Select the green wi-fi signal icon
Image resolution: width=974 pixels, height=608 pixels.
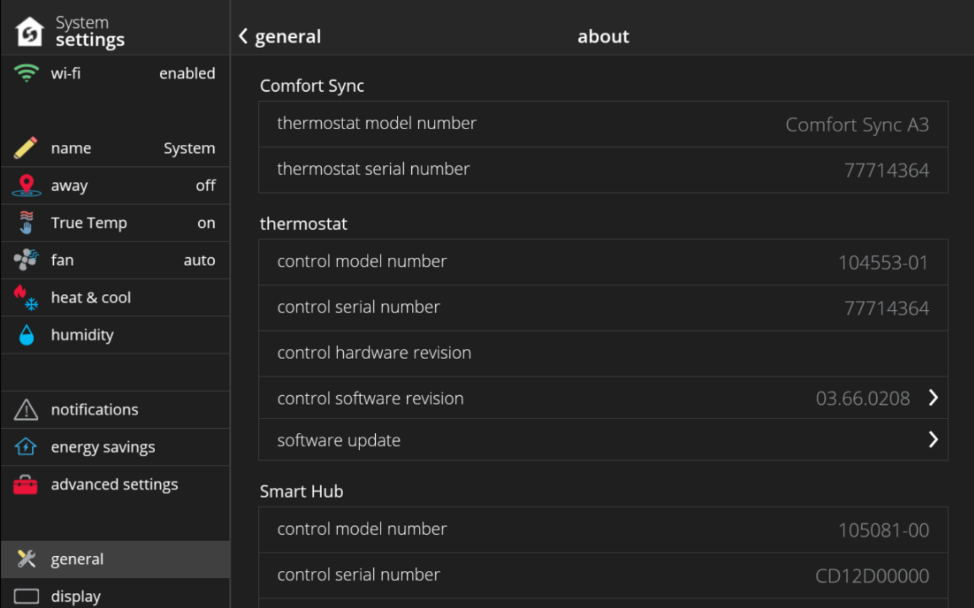click(26, 73)
